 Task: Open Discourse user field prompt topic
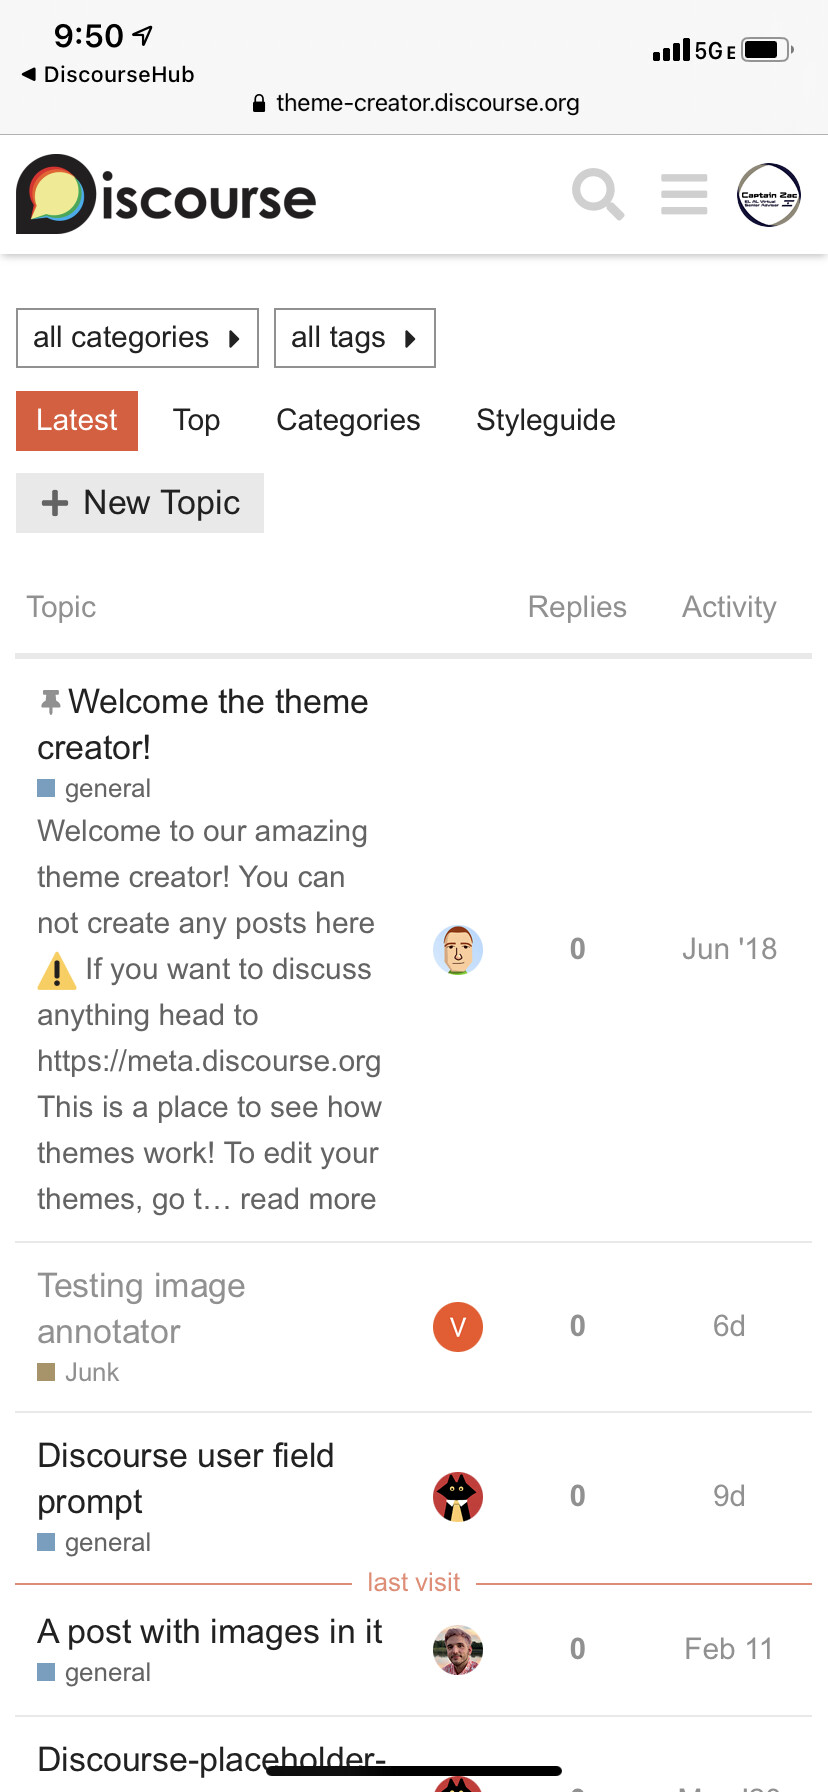coord(186,1478)
